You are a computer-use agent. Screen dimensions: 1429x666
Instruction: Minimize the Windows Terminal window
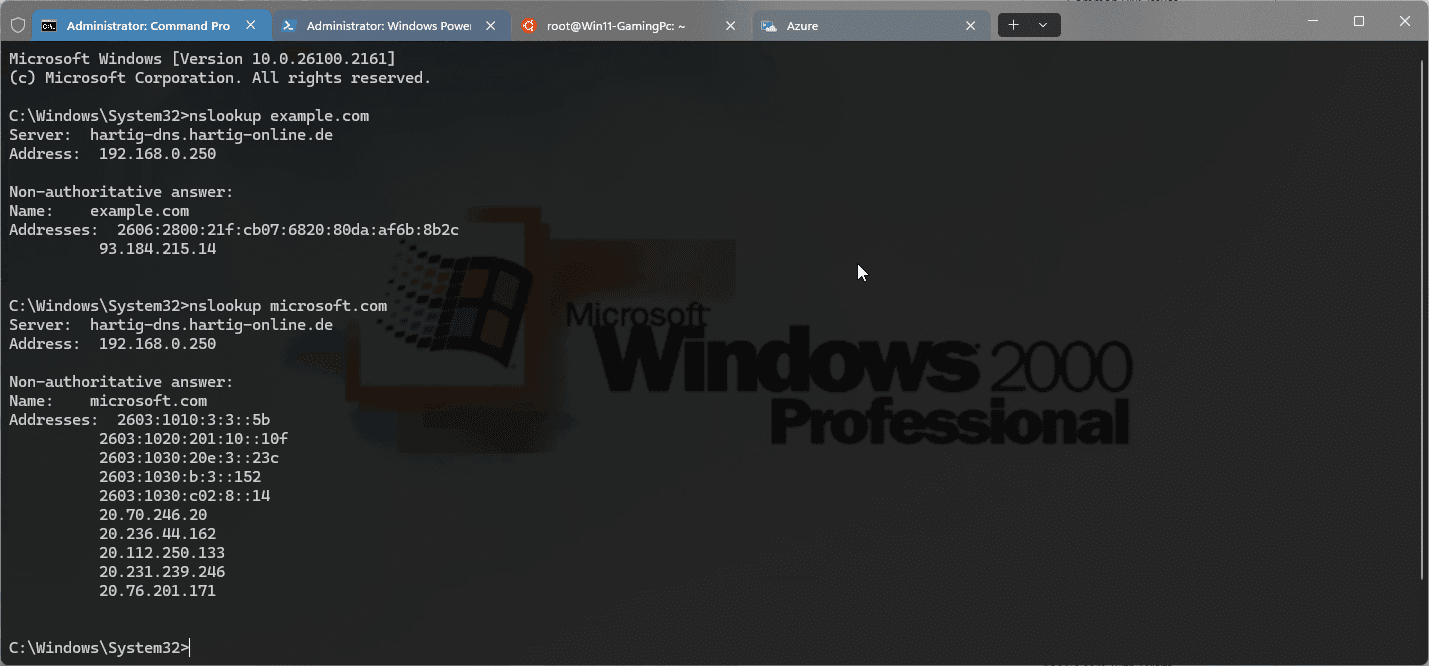[1311, 20]
